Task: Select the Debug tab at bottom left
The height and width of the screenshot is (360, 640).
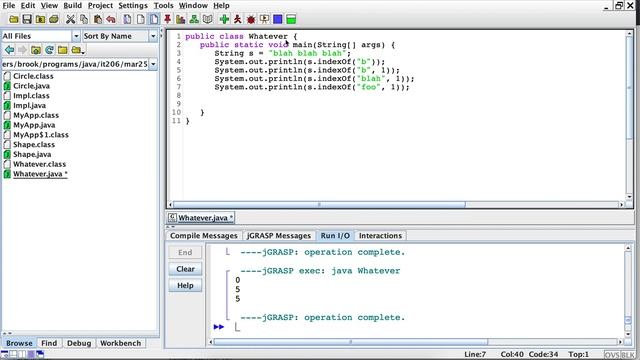Action: (x=79, y=343)
